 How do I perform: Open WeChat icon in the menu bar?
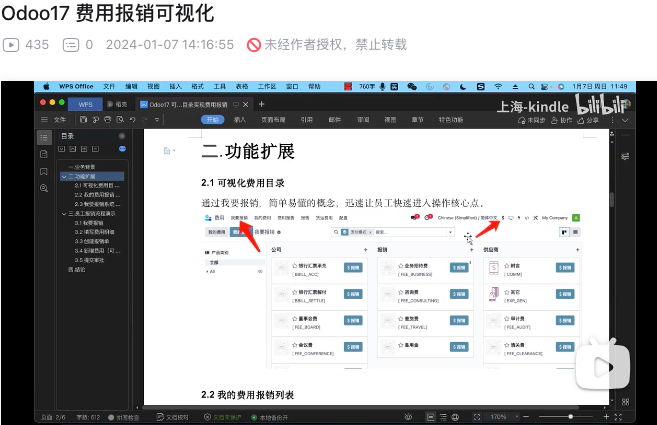click(412, 86)
